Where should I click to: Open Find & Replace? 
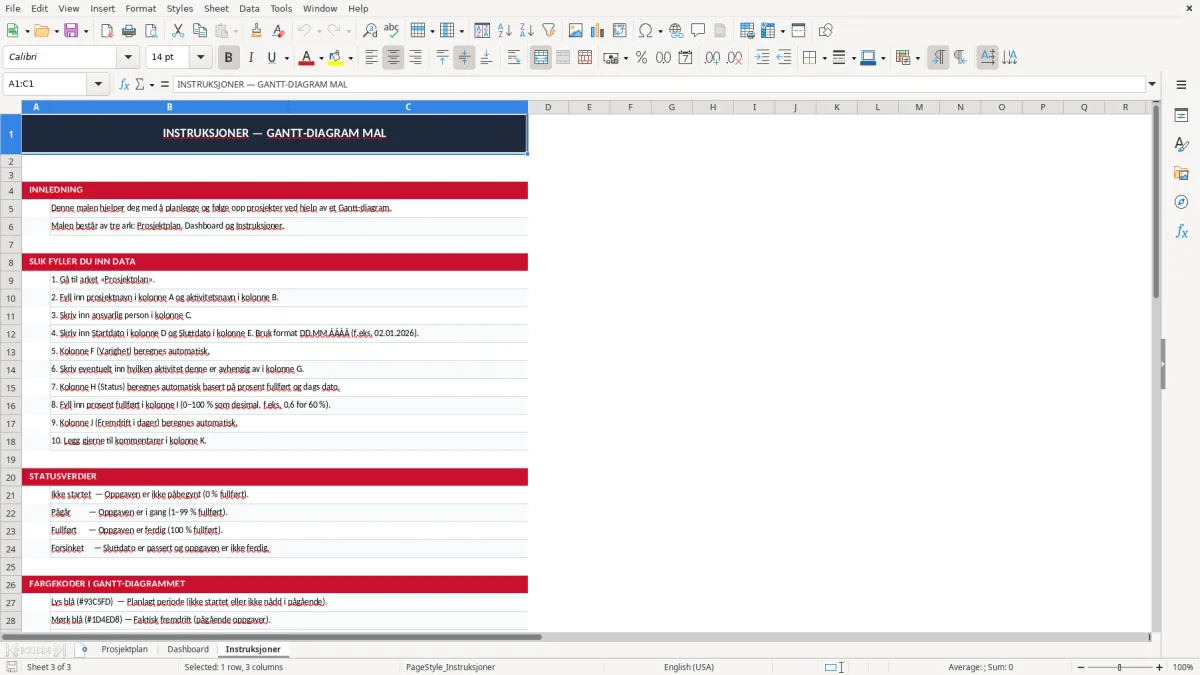(x=370, y=31)
